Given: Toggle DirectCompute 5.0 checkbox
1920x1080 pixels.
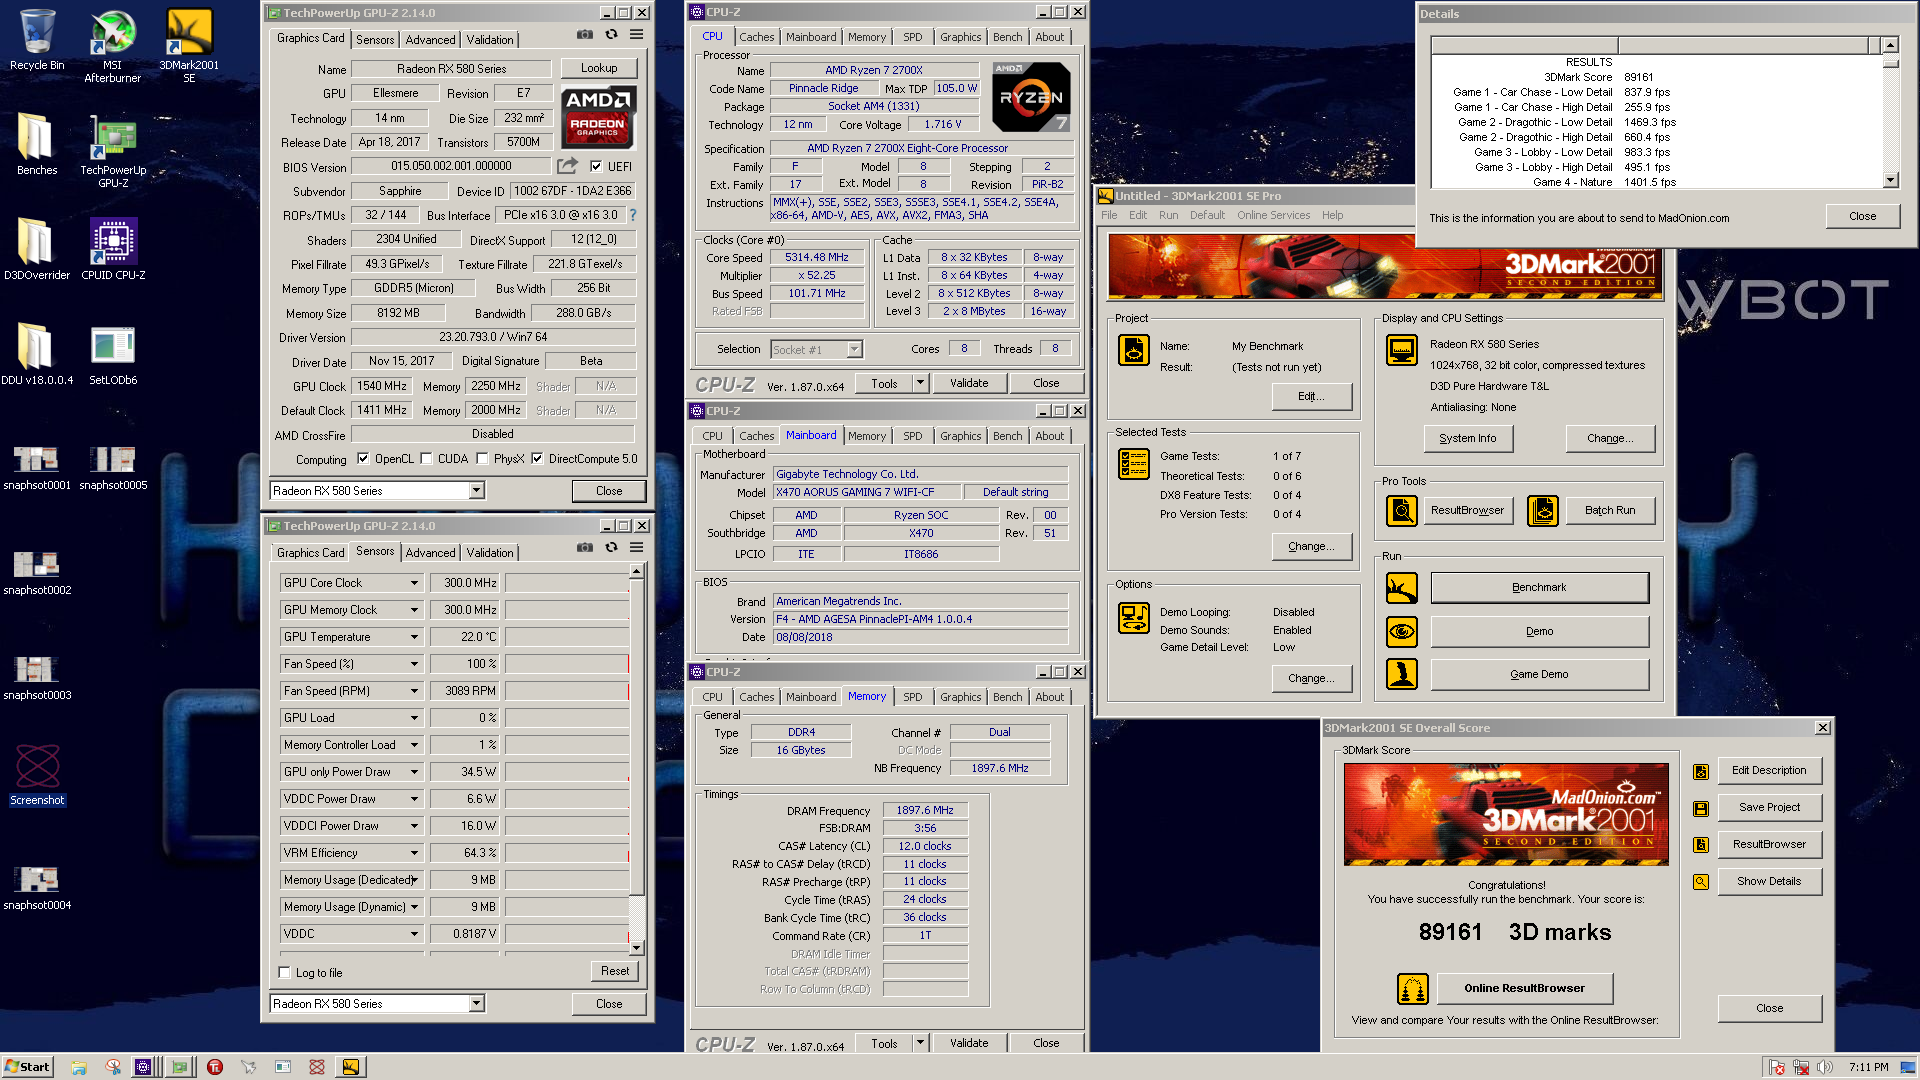Looking at the screenshot, I should (x=537, y=459).
